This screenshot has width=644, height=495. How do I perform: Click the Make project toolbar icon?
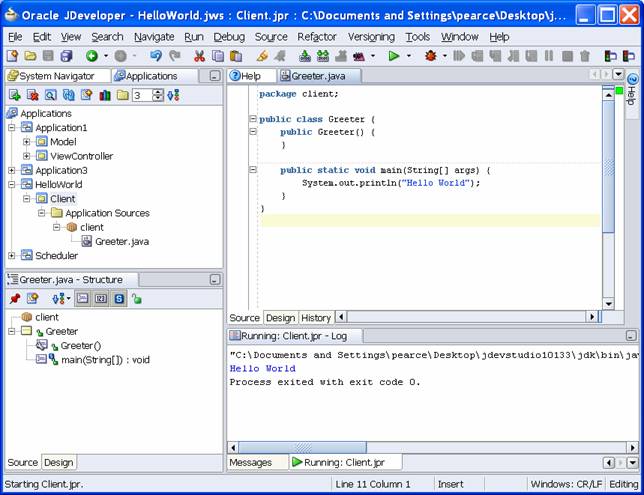tap(305, 55)
